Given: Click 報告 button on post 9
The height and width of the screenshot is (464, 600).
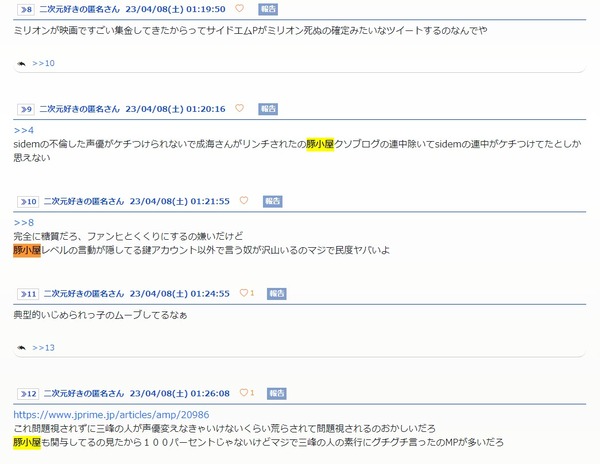Looking at the screenshot, I should pyautogui.click(x=268, y=109).
